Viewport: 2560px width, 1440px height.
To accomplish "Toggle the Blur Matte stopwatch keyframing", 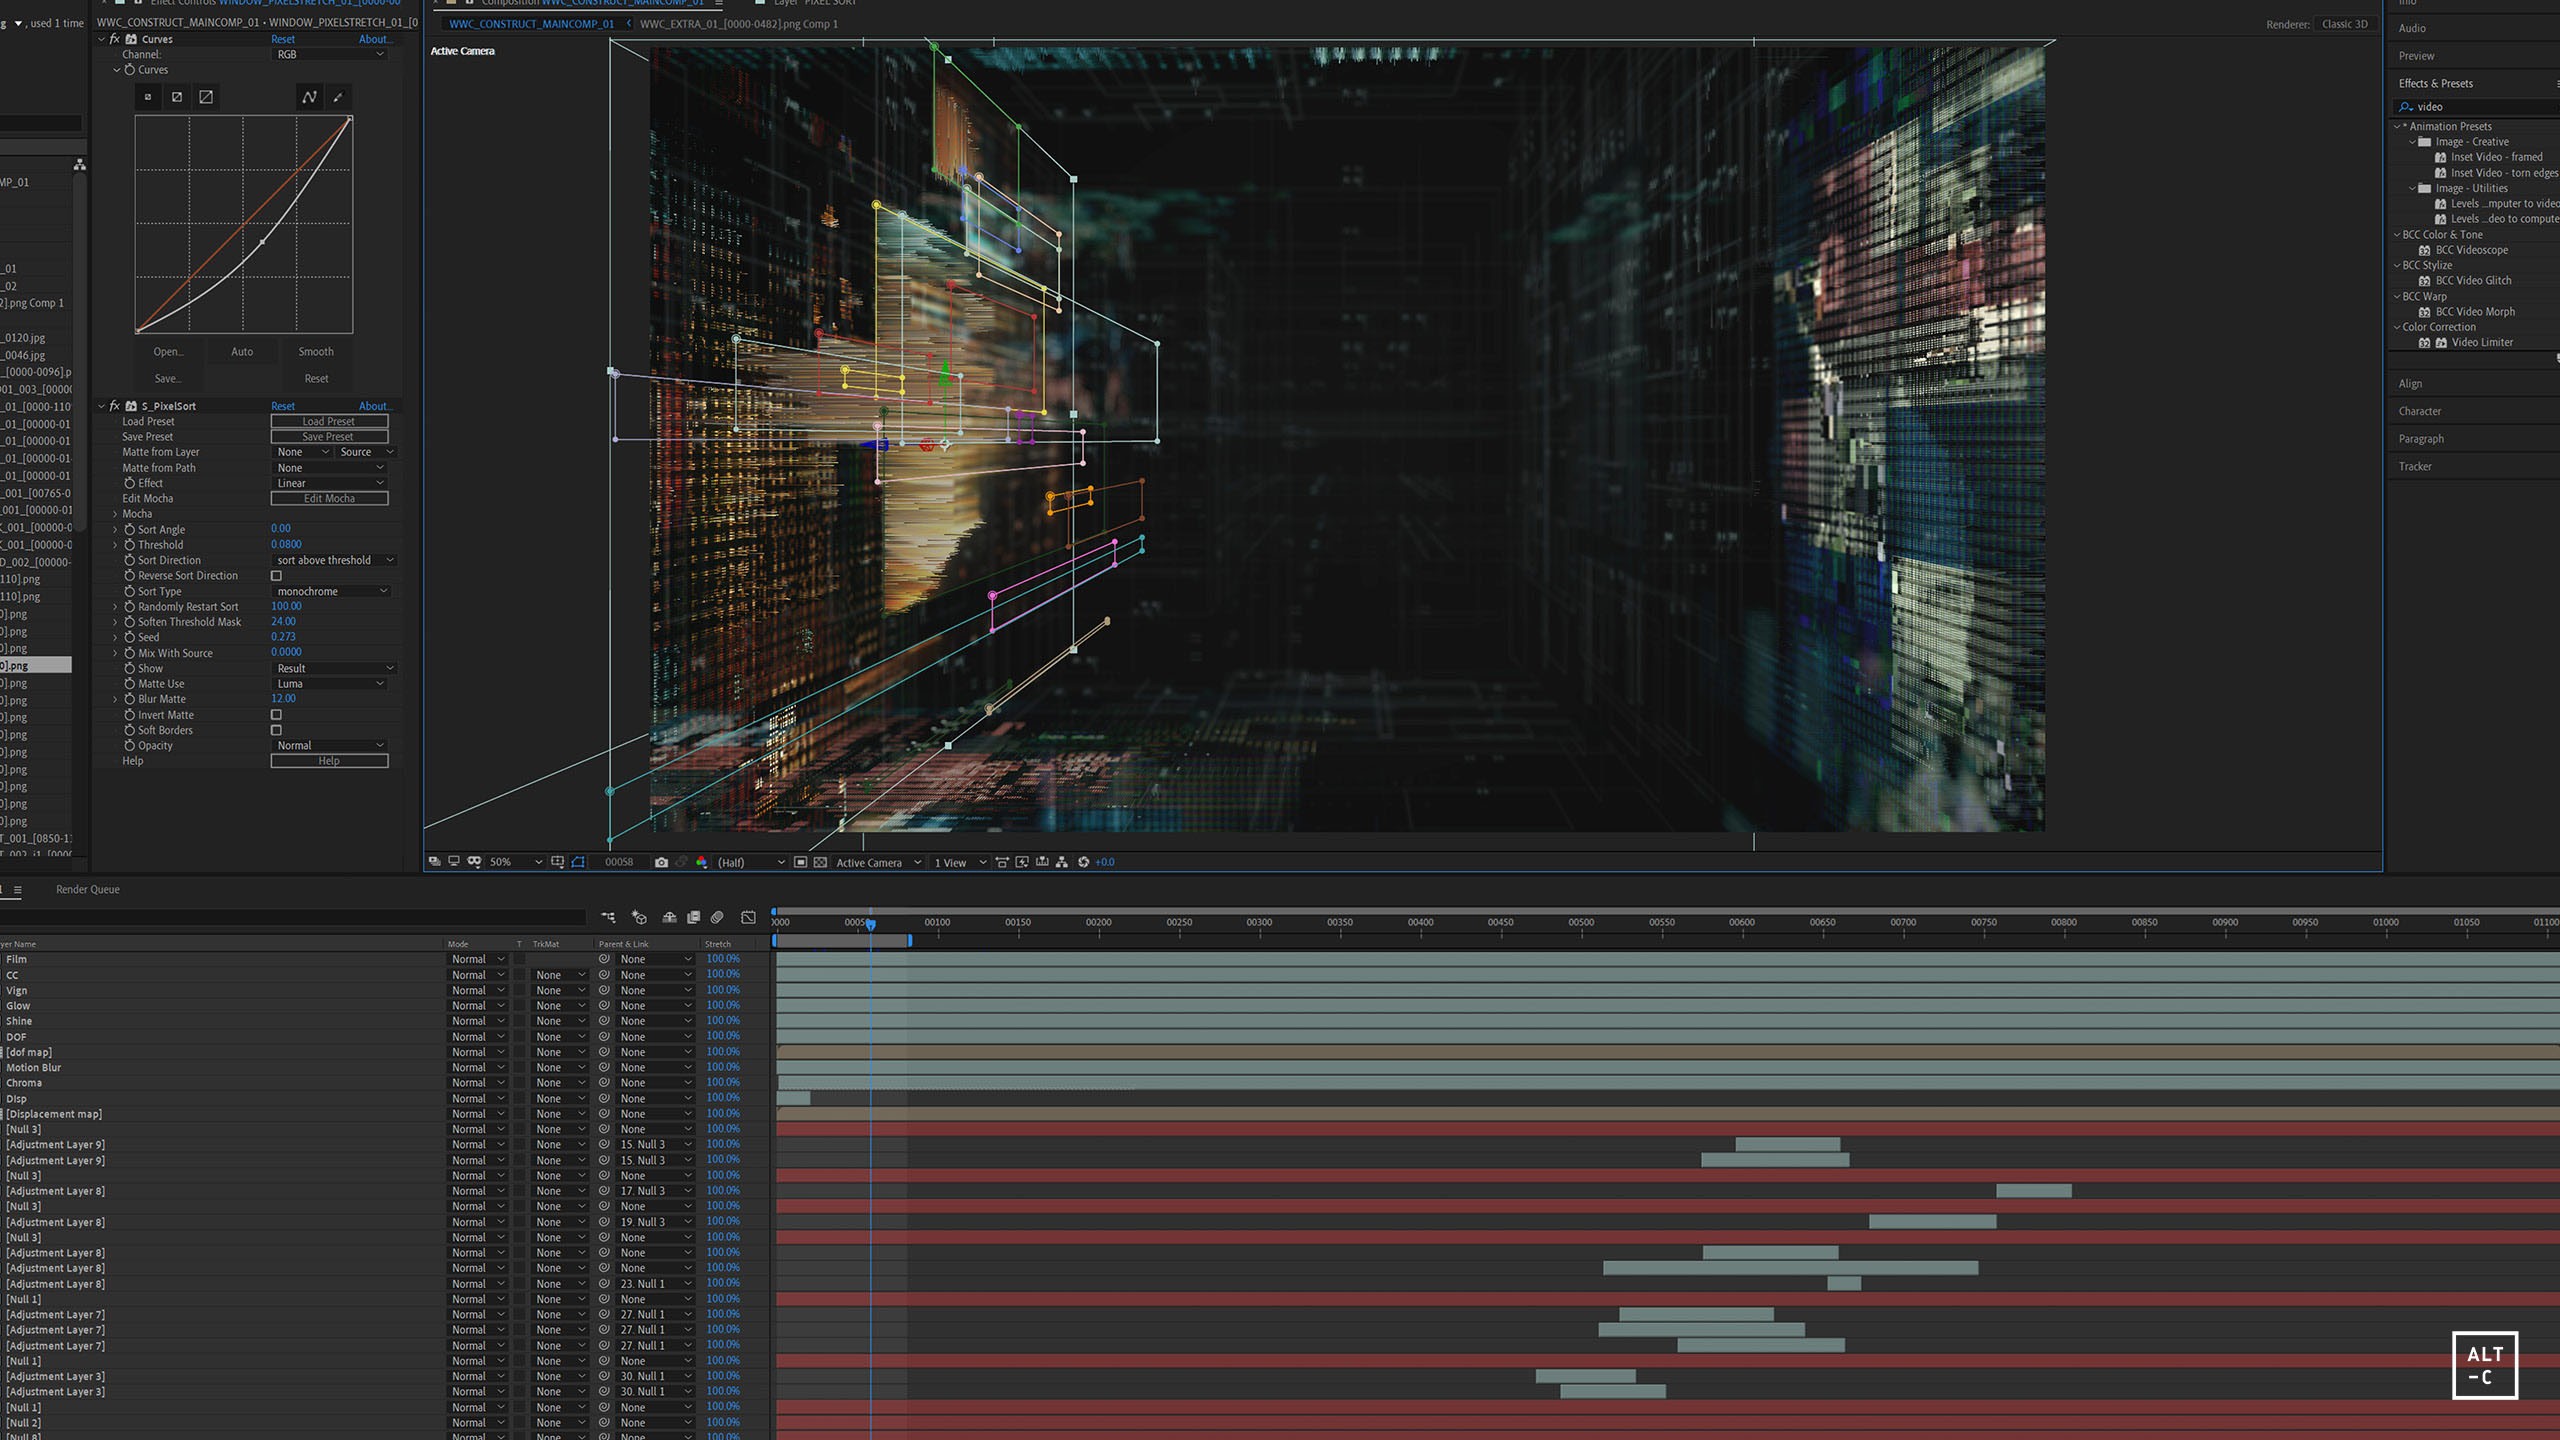I will pyautogui.click(x=130, y=699).
